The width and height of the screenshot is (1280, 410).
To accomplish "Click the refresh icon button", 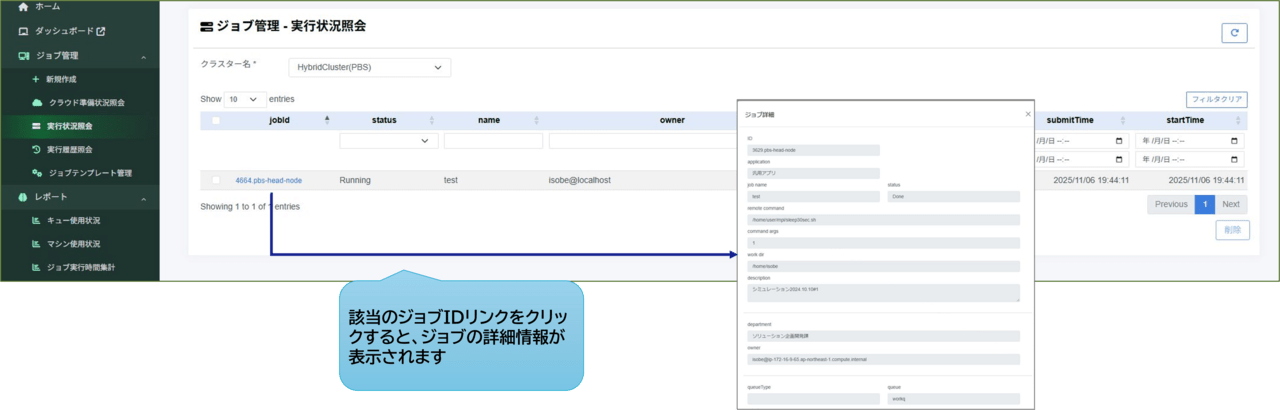I will [x=1234, y=33].
